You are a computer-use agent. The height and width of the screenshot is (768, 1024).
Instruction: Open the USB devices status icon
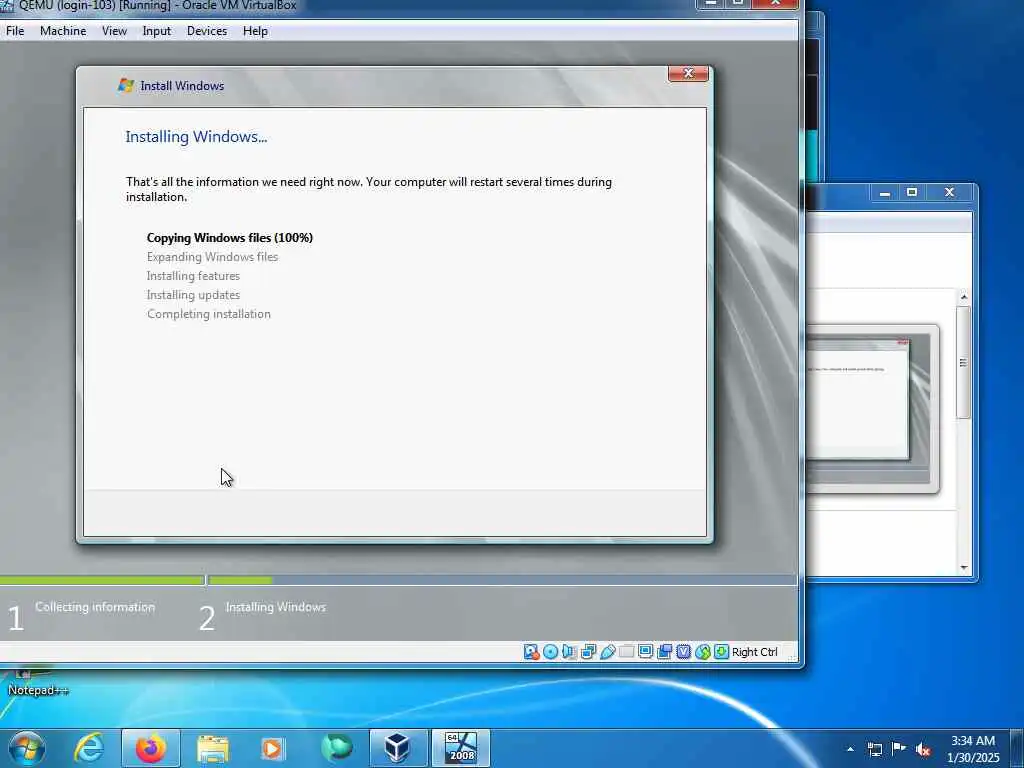607,652
